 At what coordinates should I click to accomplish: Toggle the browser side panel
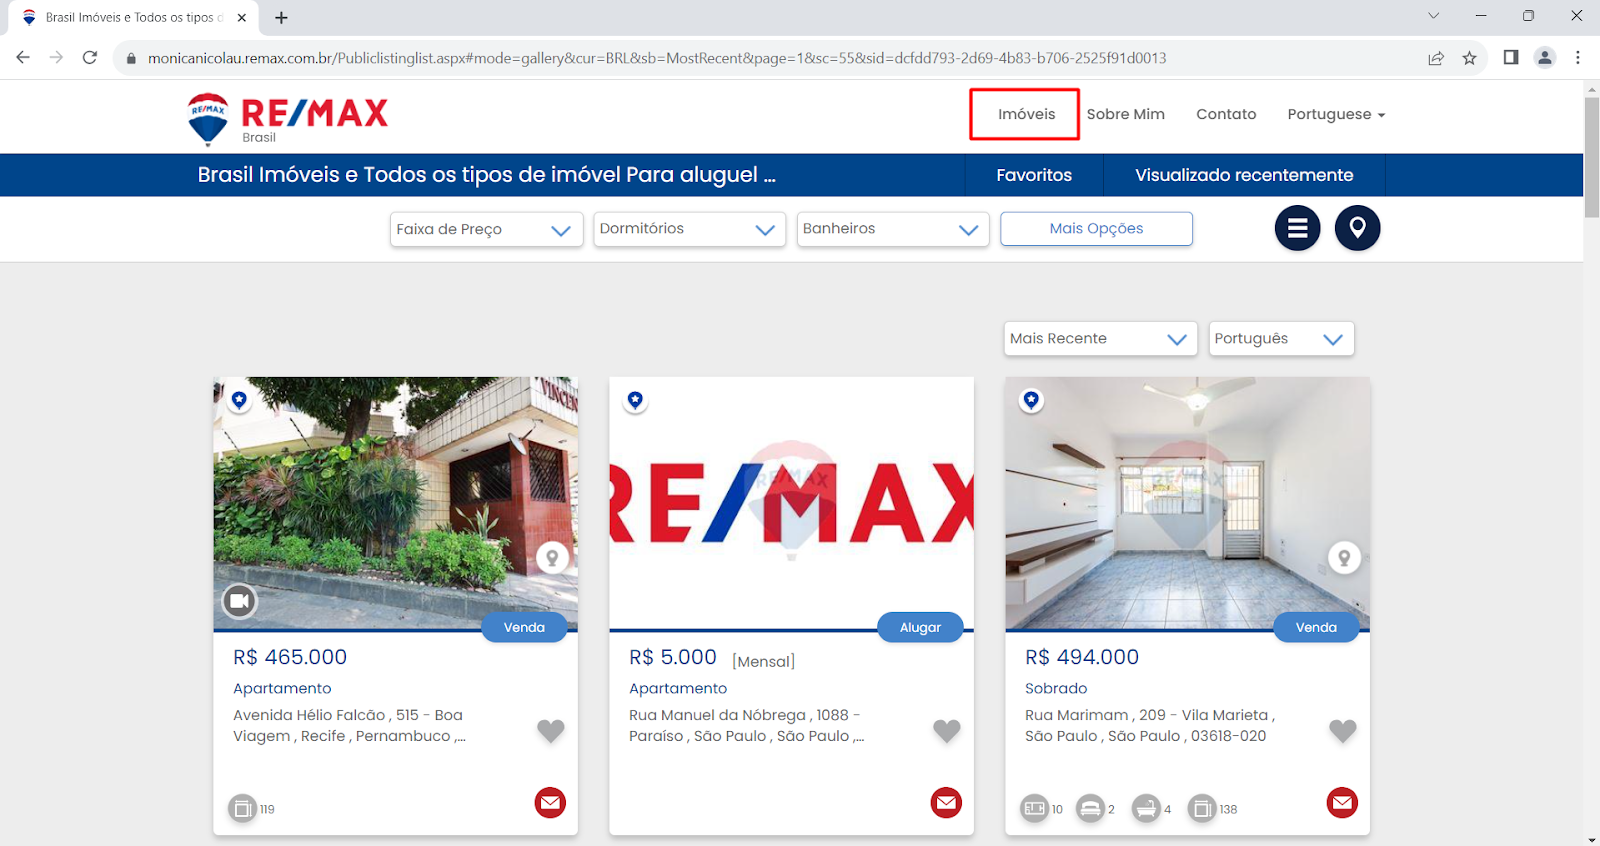[1511, 58]
